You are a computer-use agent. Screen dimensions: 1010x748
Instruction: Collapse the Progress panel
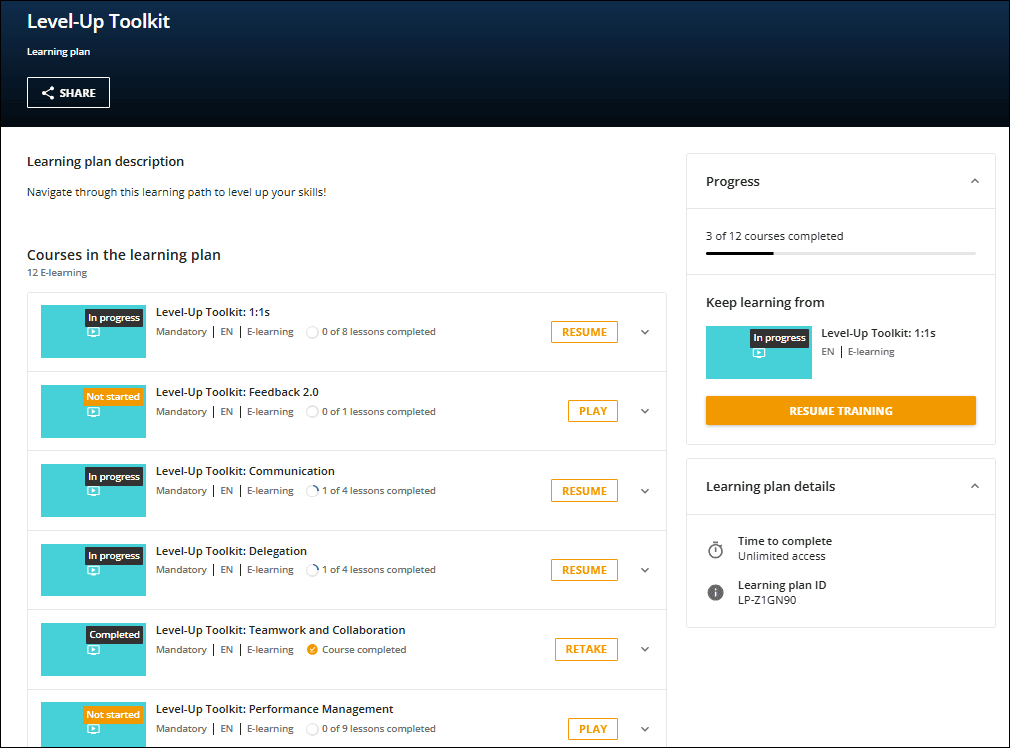pos(974,181)
